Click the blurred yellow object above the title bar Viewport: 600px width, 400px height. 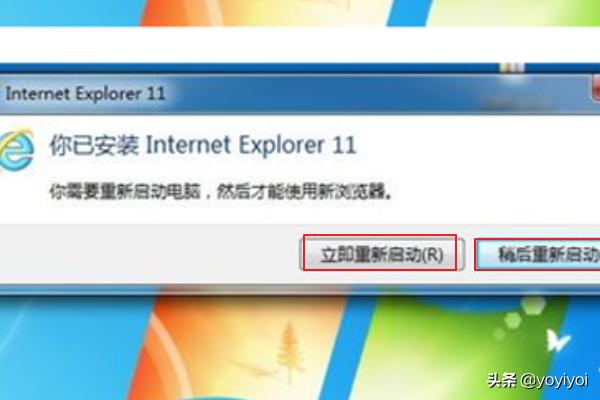tap(512, 68)
